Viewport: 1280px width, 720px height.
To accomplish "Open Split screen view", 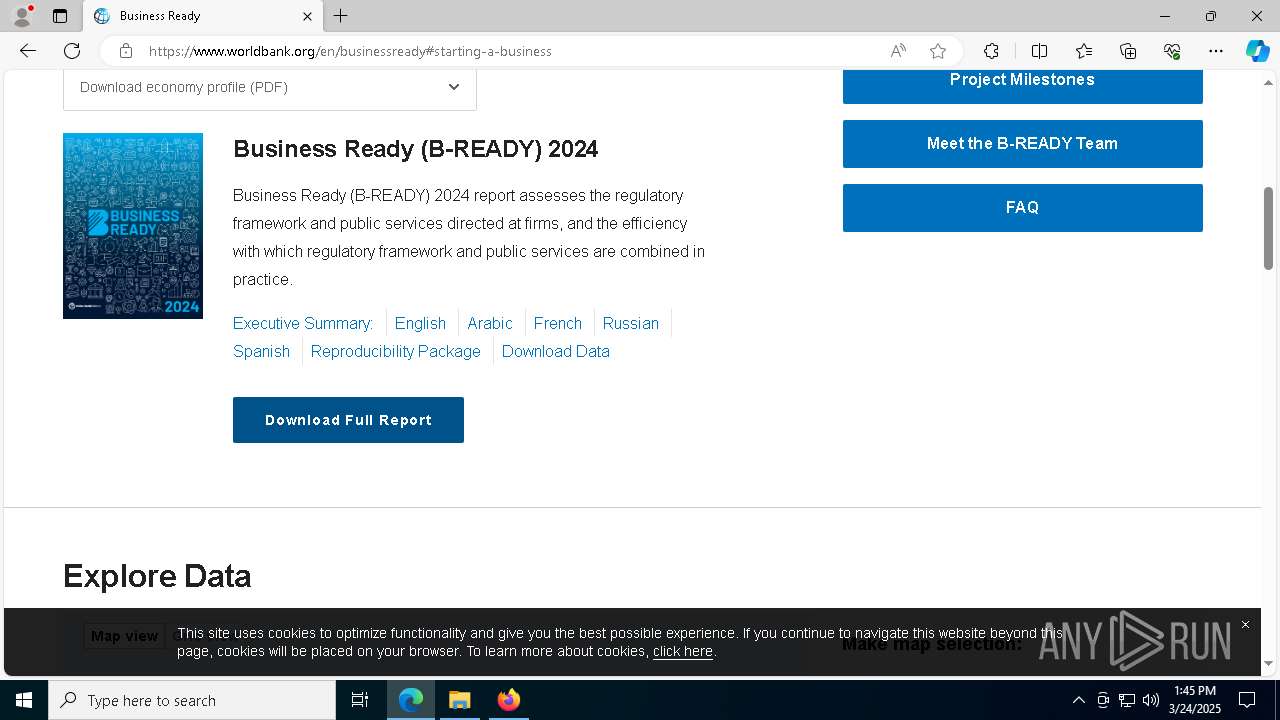I will tap(1039, 51).
